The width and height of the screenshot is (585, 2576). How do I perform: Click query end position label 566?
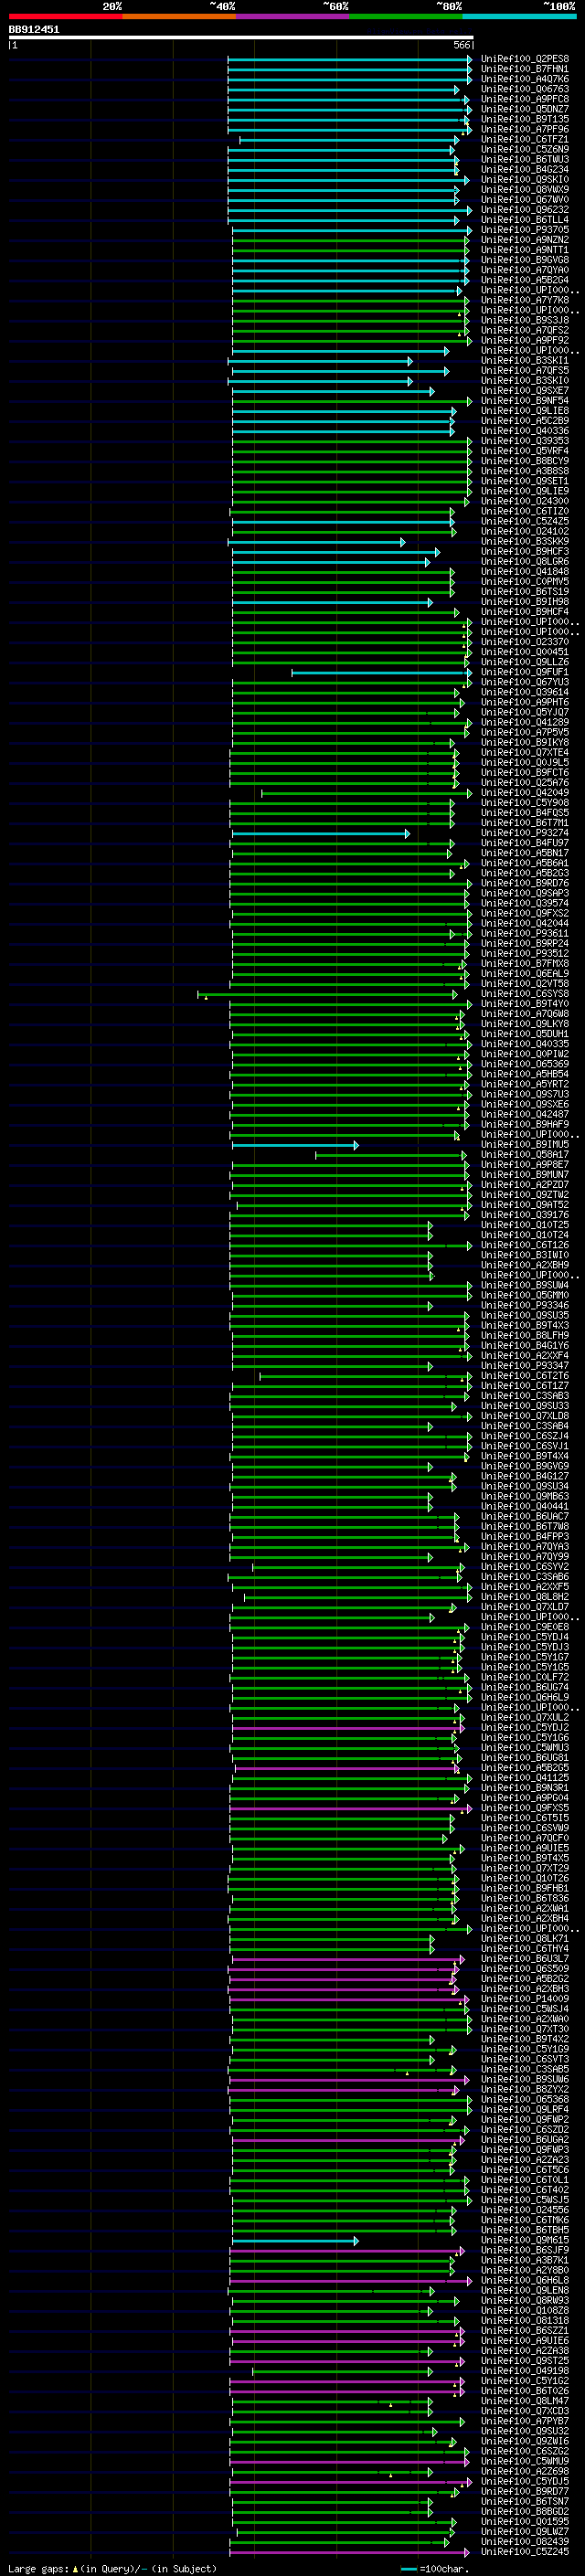coord(461,45)
